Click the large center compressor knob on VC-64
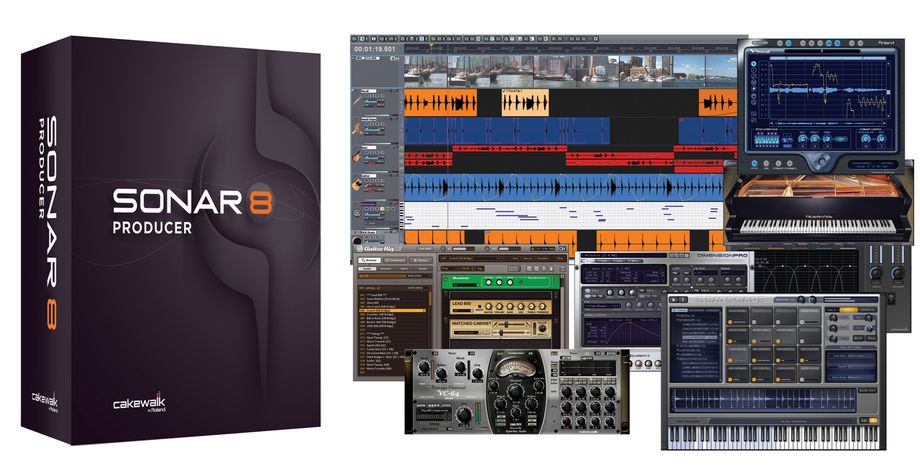Viewport: 920px width, 469px height. tap(515, 392)
